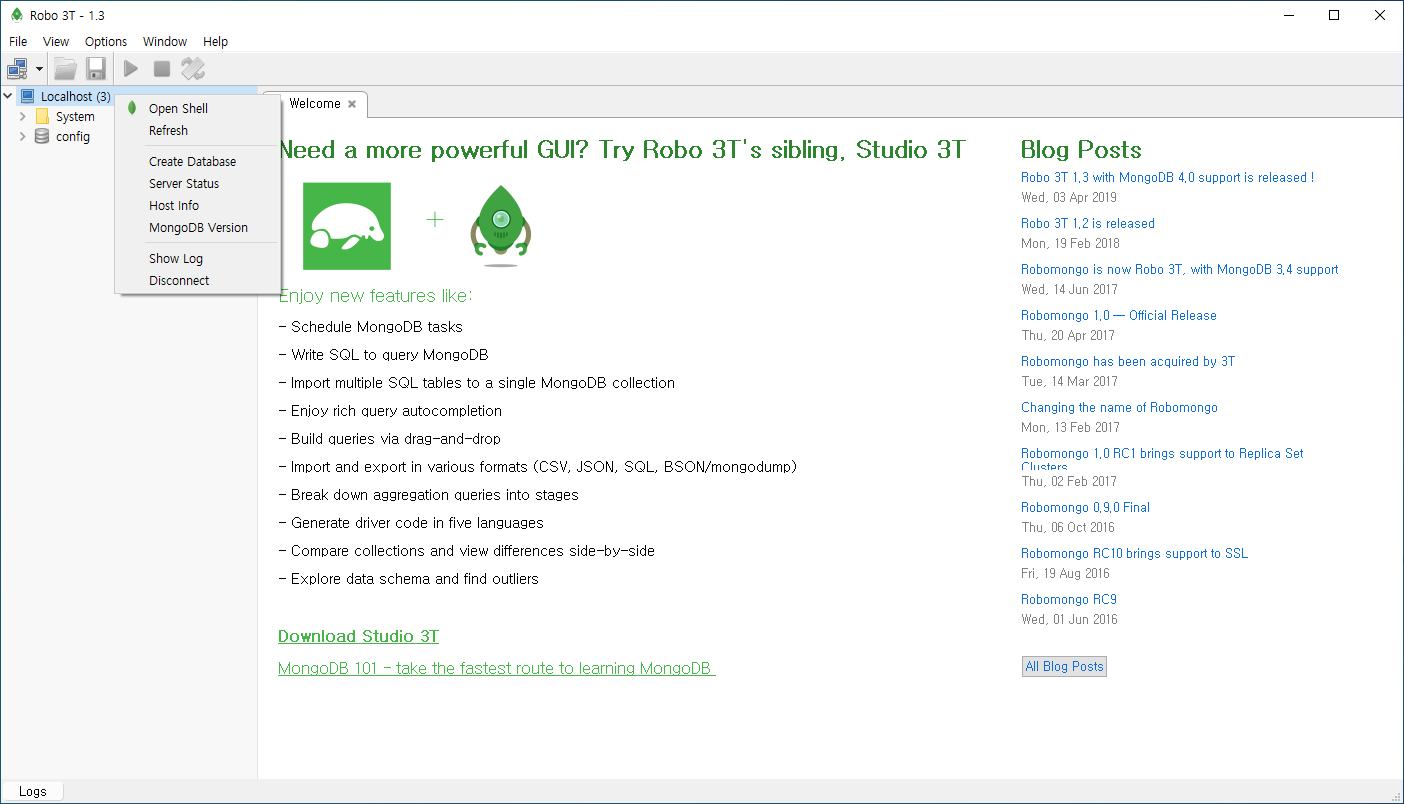
Task: Open the Window menu
Action: pos(165,41)
